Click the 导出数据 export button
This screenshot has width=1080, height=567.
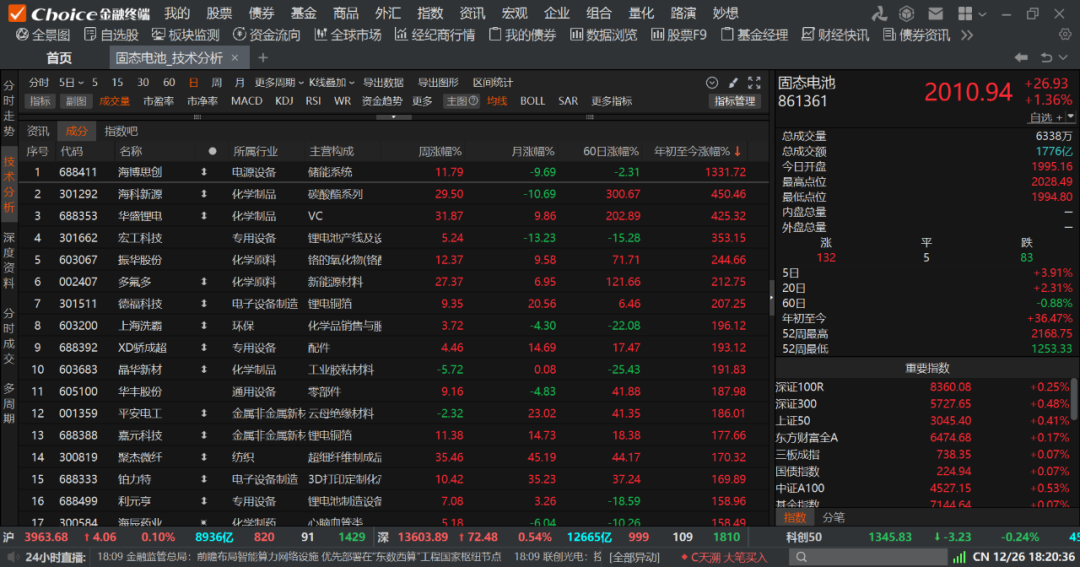(x=383, y=83)
